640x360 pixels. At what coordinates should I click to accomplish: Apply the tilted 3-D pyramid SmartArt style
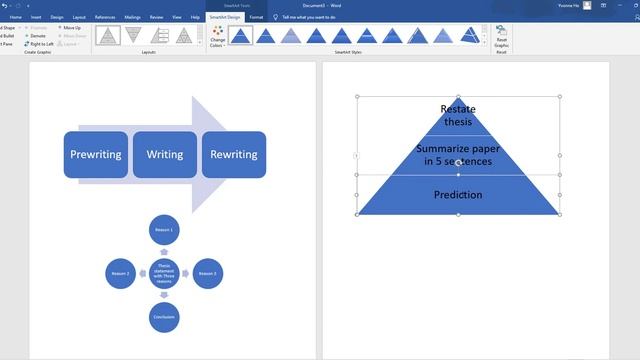click(x=470, y=36)
